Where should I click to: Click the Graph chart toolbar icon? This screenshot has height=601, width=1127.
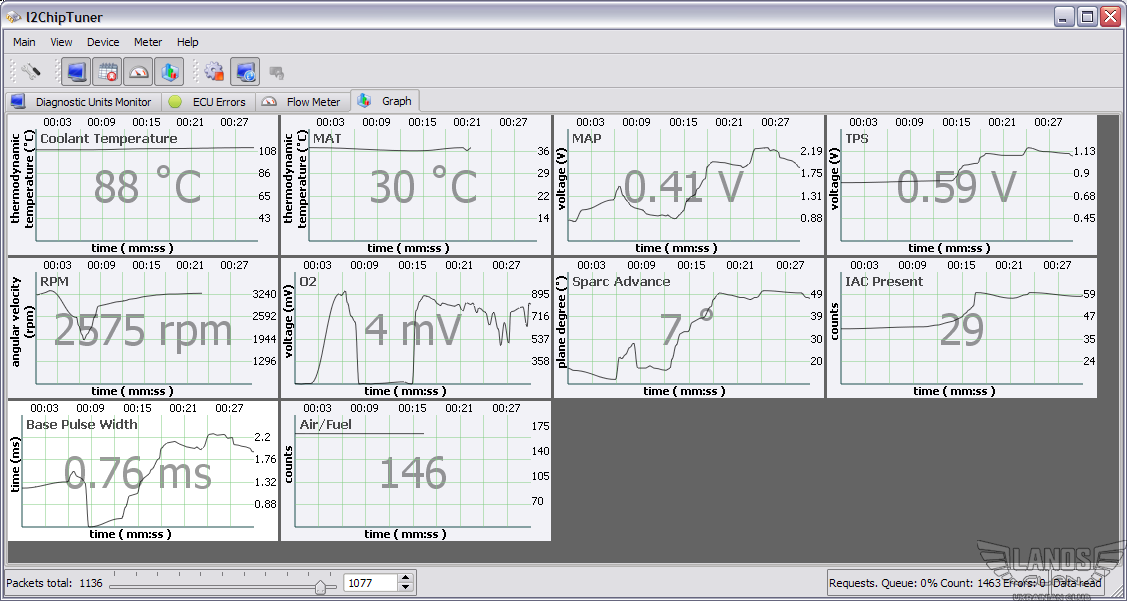coord(168,72)
